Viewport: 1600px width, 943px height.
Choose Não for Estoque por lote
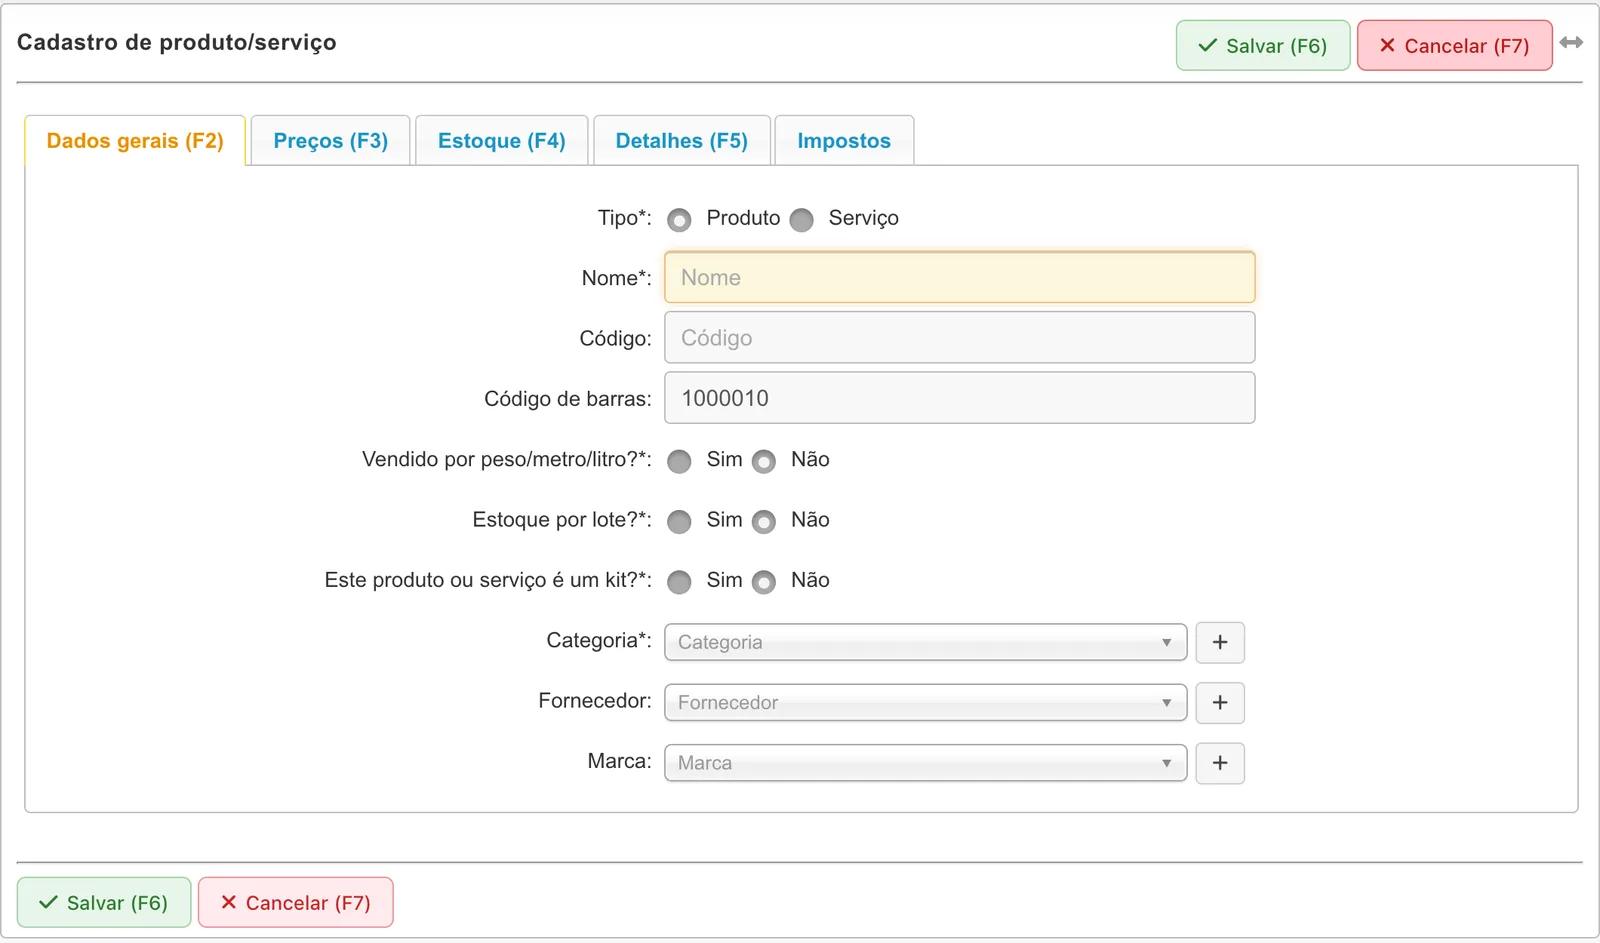pyautogui.click(x=764, y=522)
